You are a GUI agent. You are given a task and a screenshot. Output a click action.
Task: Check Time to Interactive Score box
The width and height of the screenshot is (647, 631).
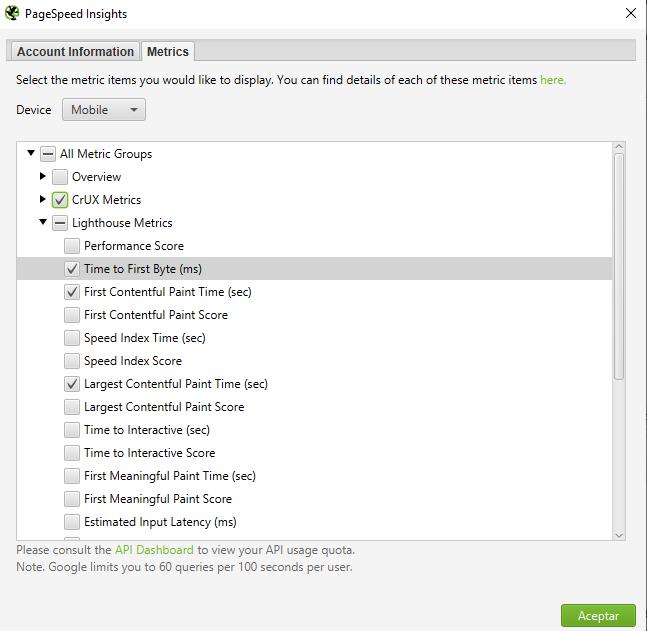click(72, 453)
